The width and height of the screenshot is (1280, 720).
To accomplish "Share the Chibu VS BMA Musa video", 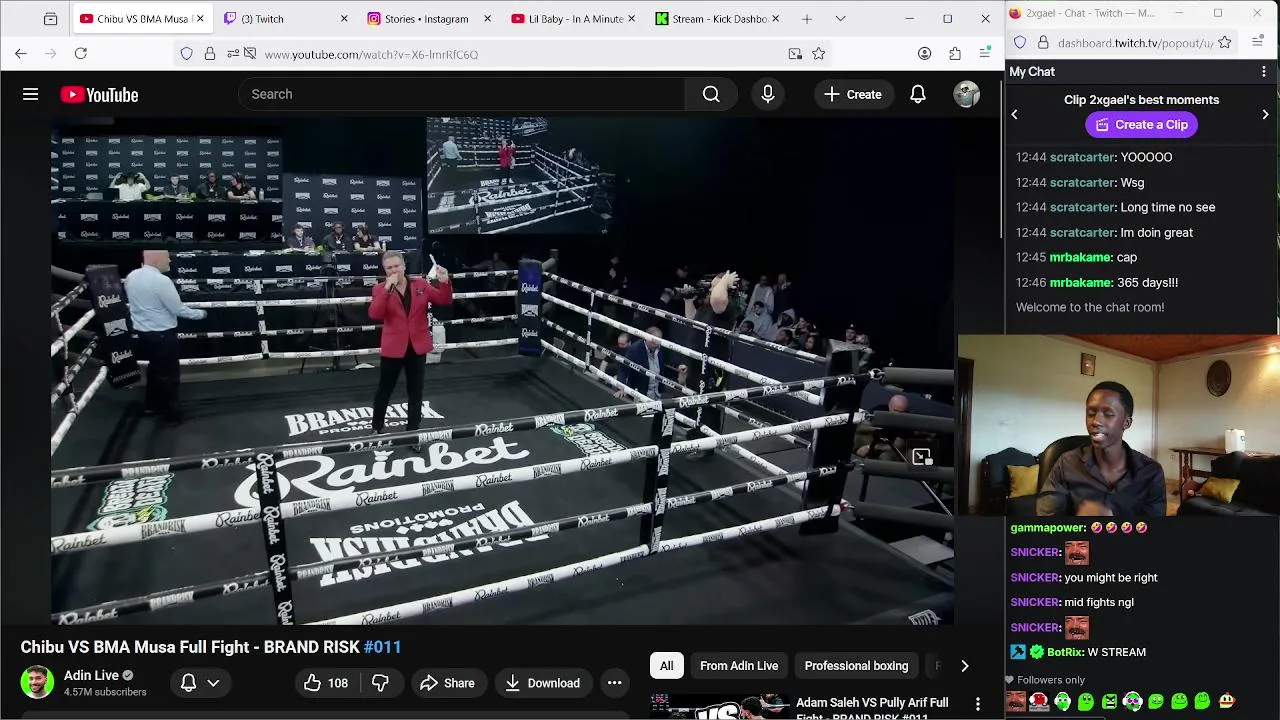I will click(447, 683).
